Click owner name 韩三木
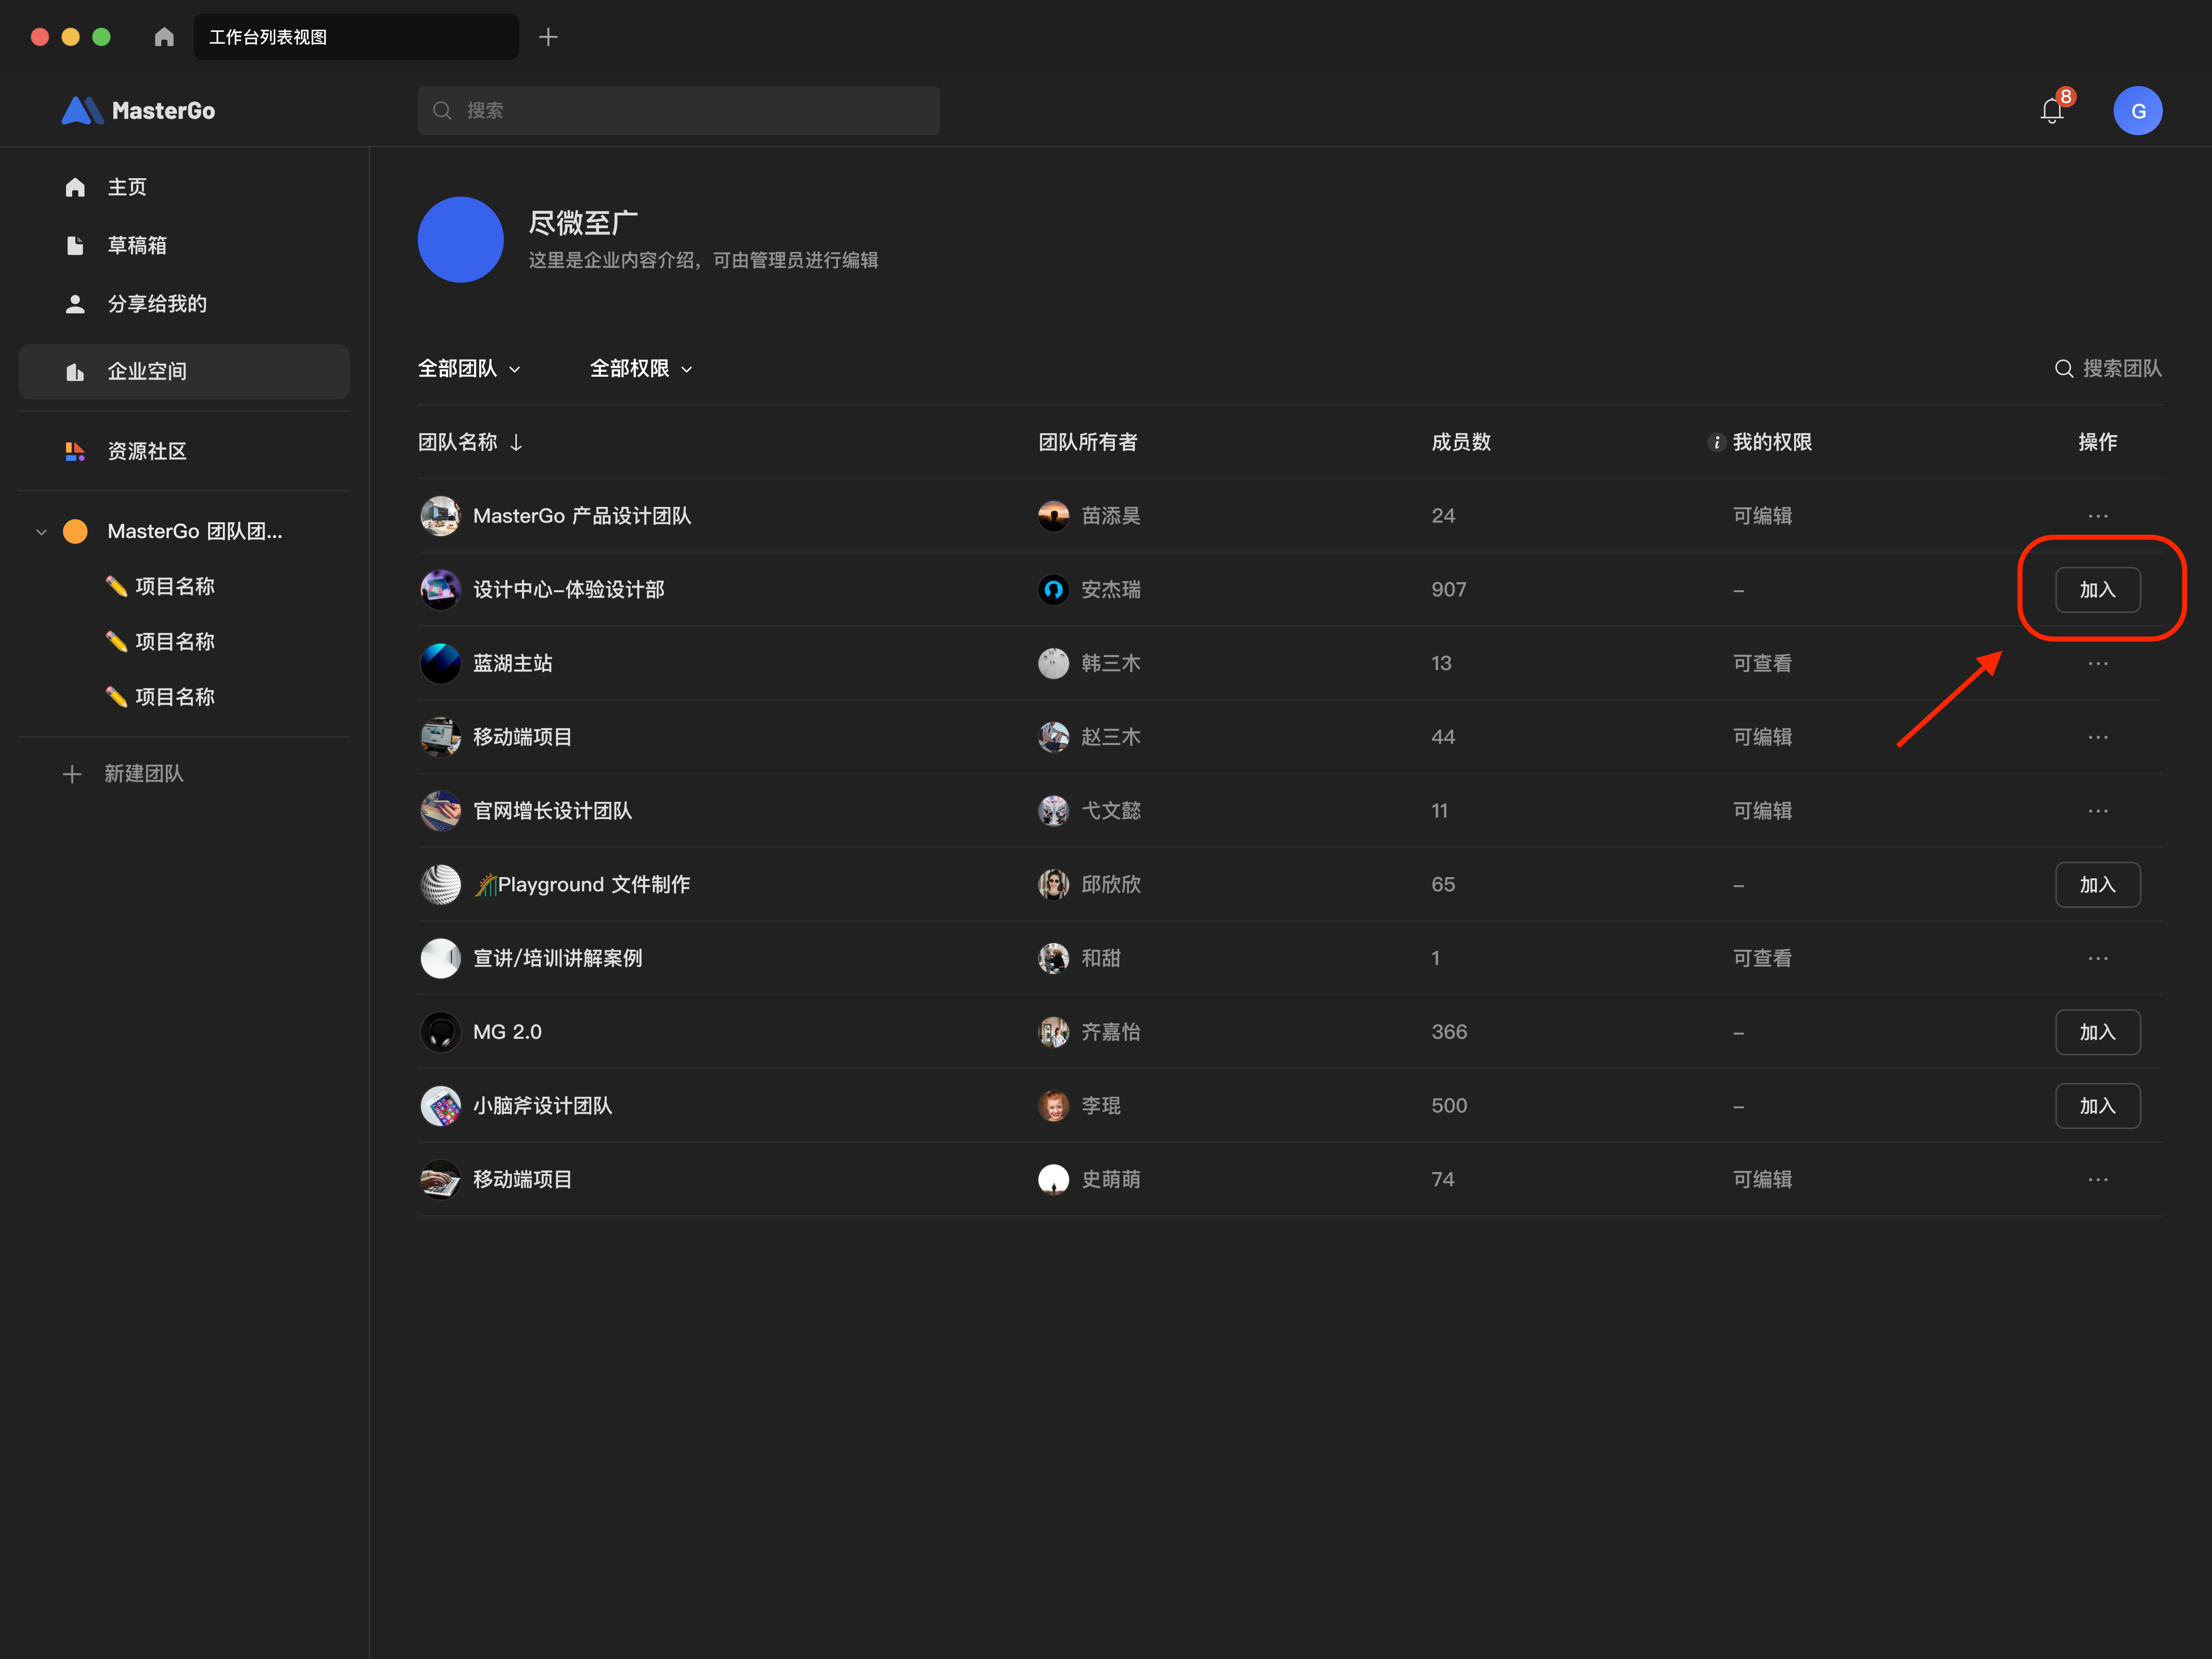Image resolution: width=2212 pixels, height=1659 pixels. (x=1111, y=664)
